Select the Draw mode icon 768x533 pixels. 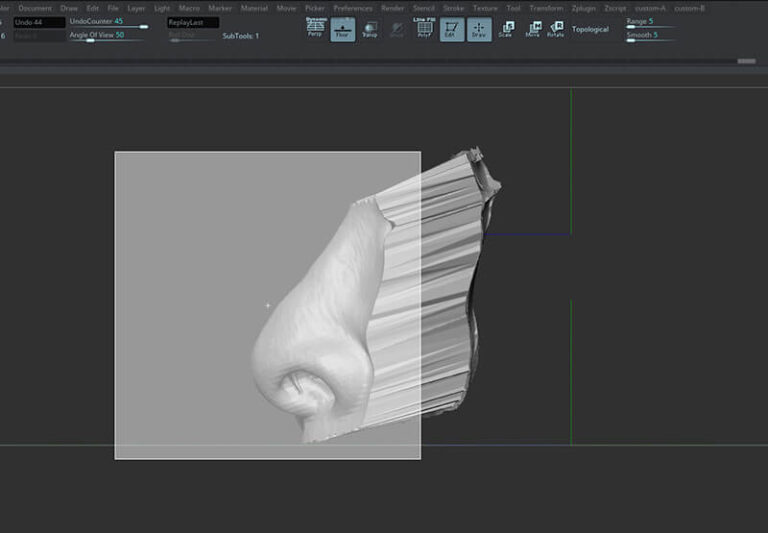(479, 29)
